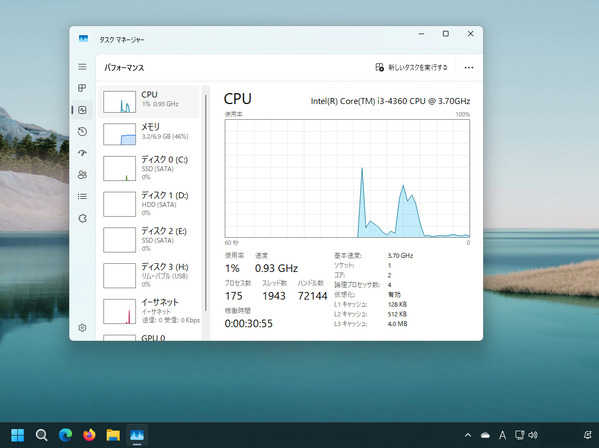Open the three-dot more options menu

(469, 68)
